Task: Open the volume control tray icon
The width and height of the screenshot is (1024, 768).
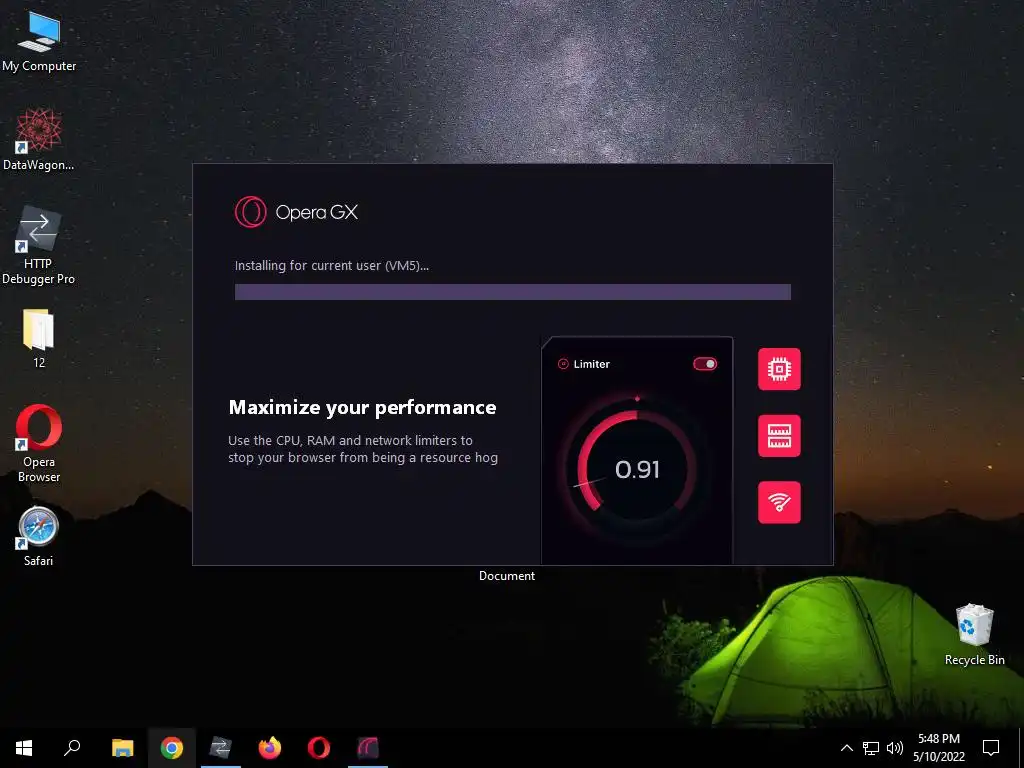Action: click(895, 748)
